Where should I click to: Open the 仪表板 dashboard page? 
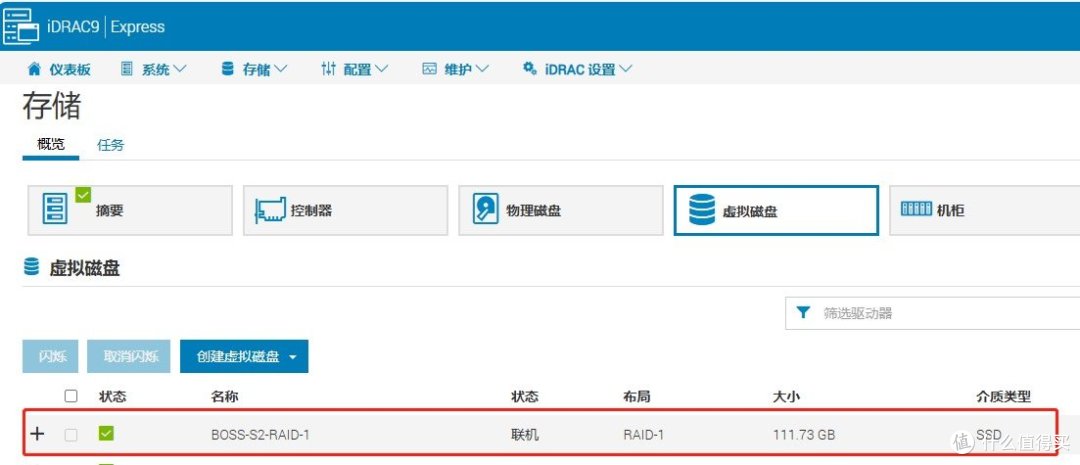tap(59, 69)
